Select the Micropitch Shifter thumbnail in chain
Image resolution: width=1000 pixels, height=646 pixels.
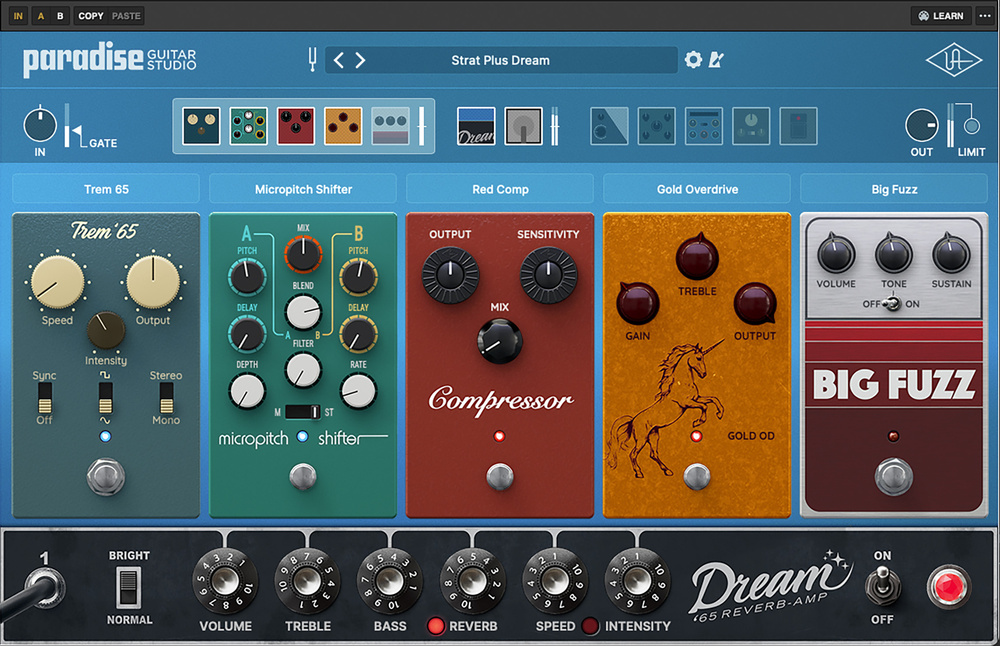(248, 126)
